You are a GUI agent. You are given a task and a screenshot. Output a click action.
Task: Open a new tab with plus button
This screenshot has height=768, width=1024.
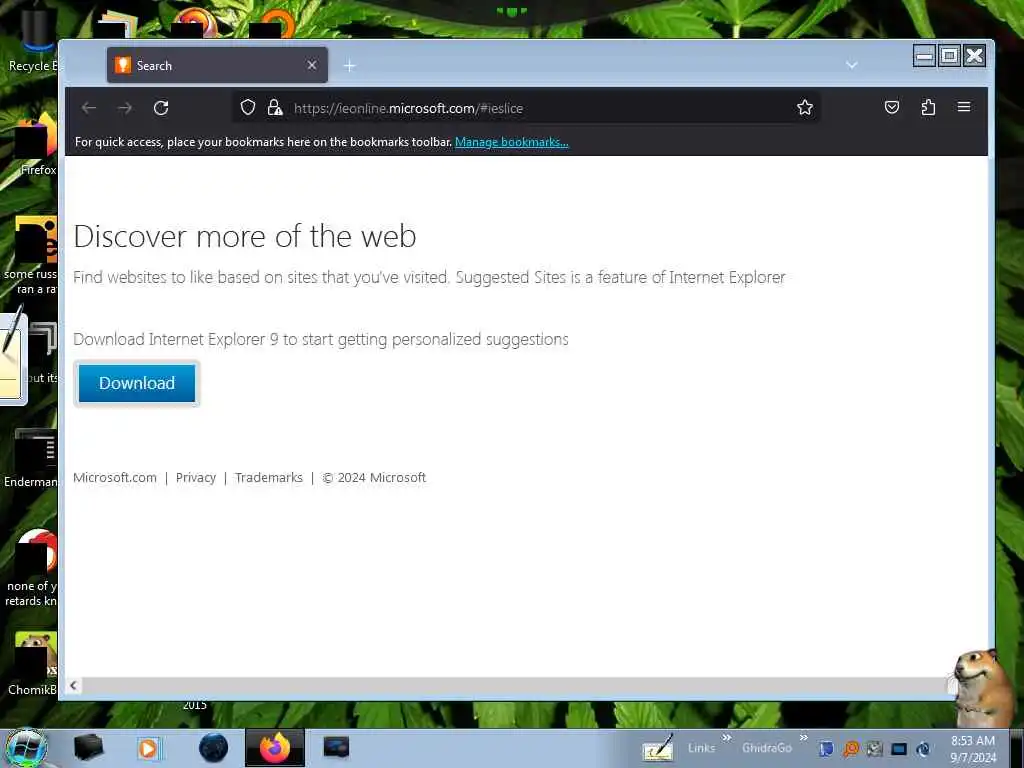349,65
